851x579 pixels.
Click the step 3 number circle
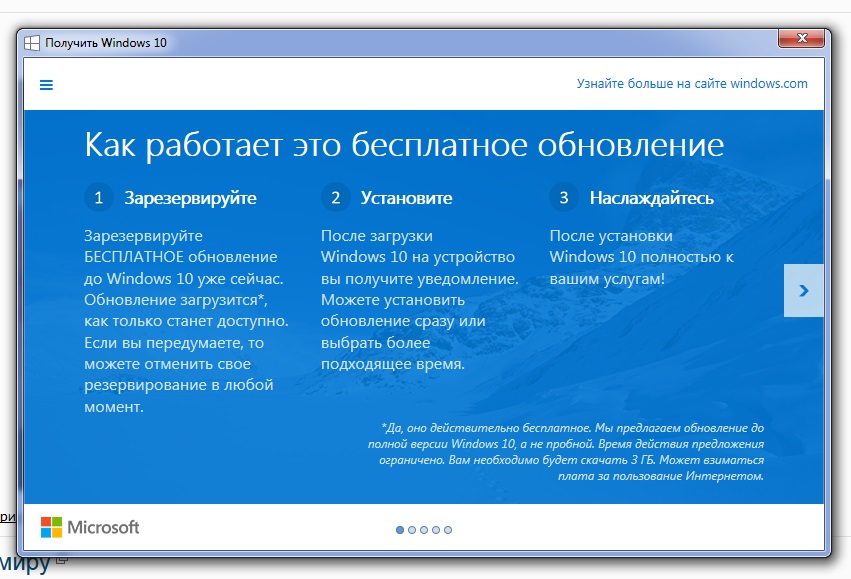[x=564, y=198]
